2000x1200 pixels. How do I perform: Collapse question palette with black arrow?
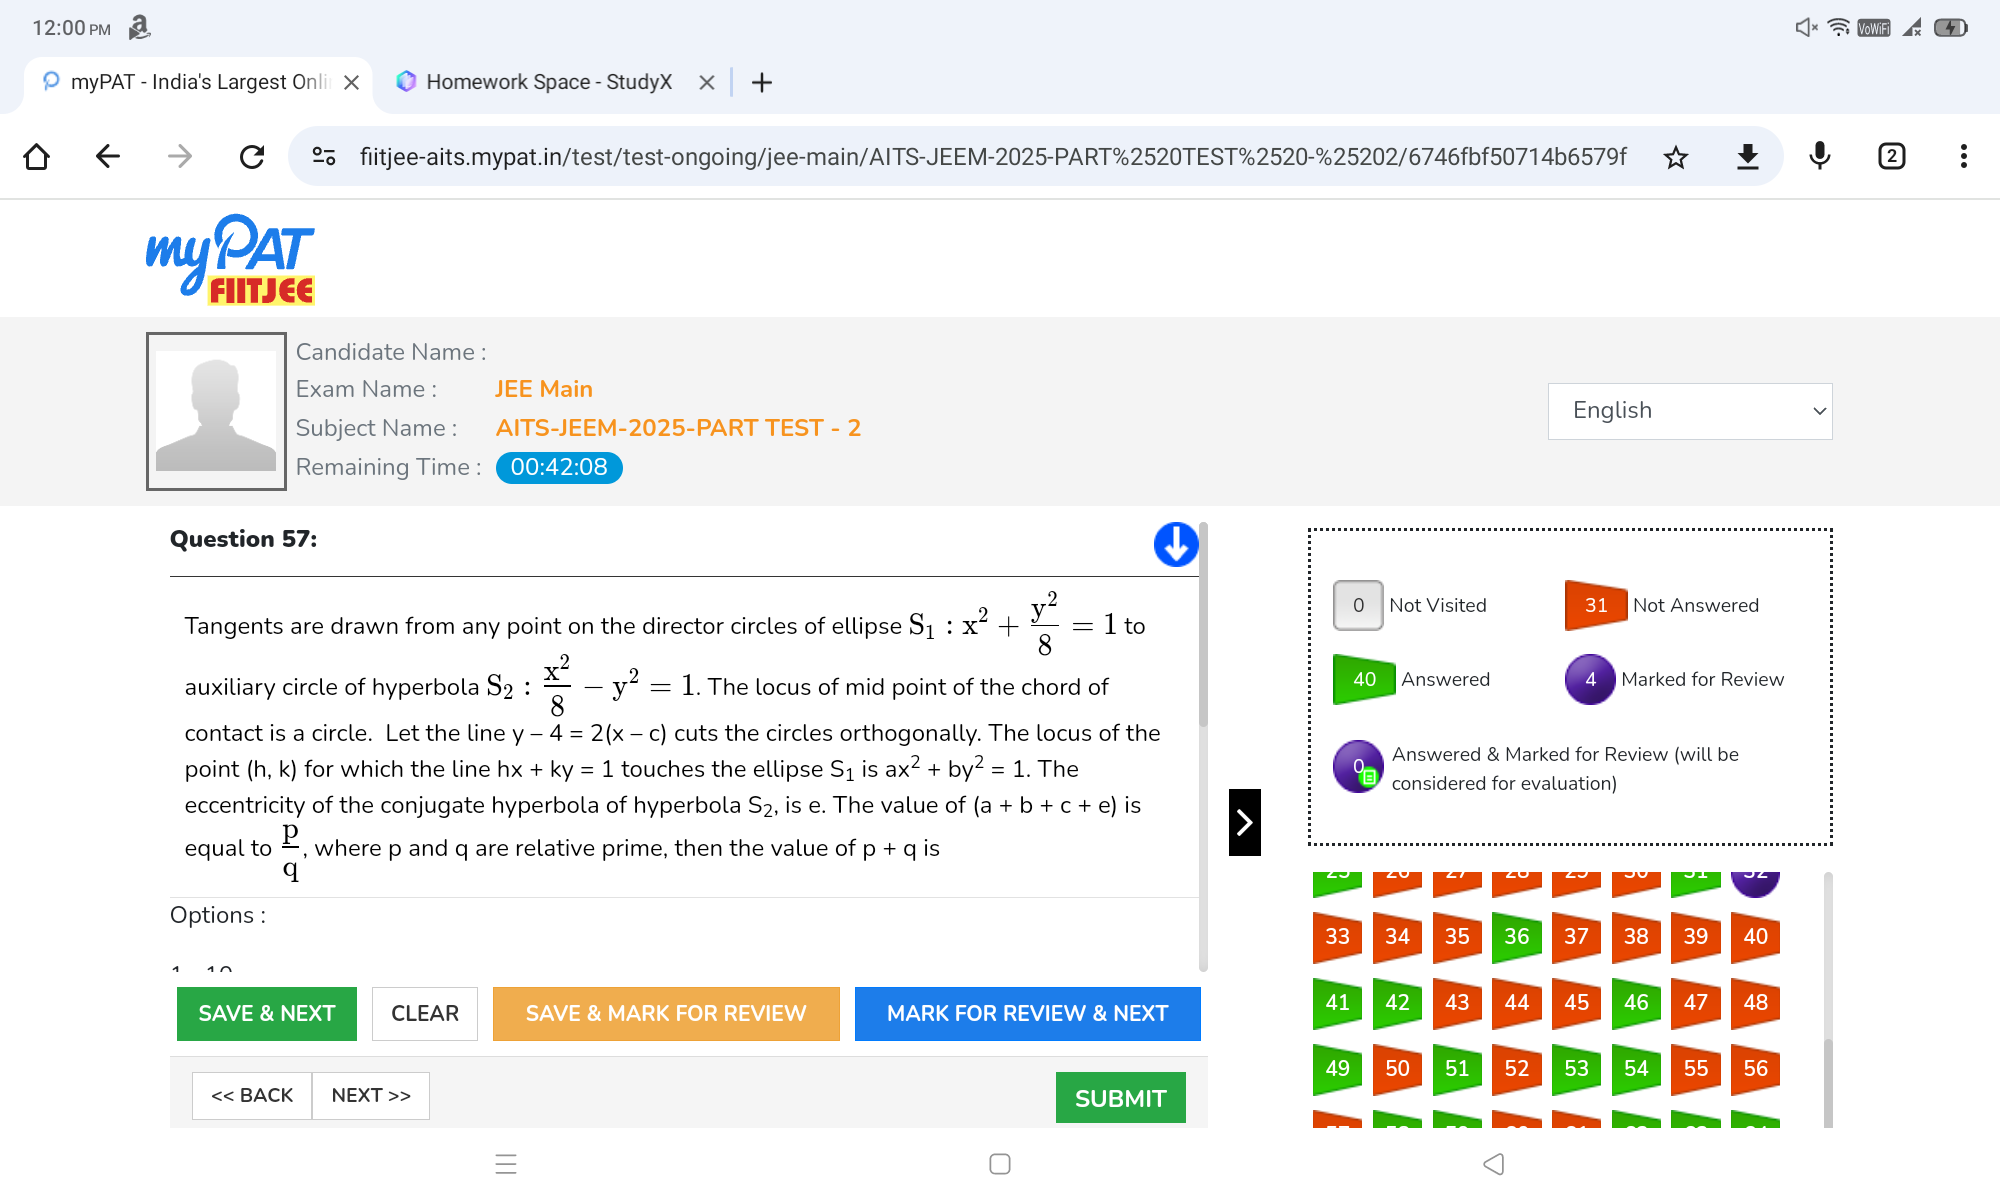pos(1245,822)
